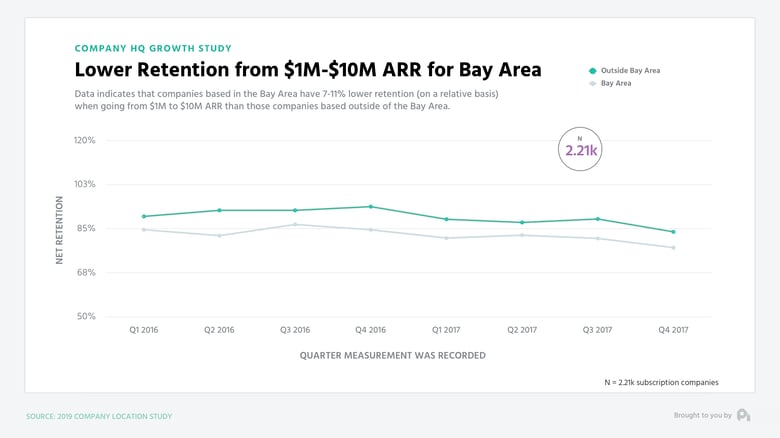Click the Outside Bay Area Q4 2017 data point
Screen dimensions: 780x438
674,232
